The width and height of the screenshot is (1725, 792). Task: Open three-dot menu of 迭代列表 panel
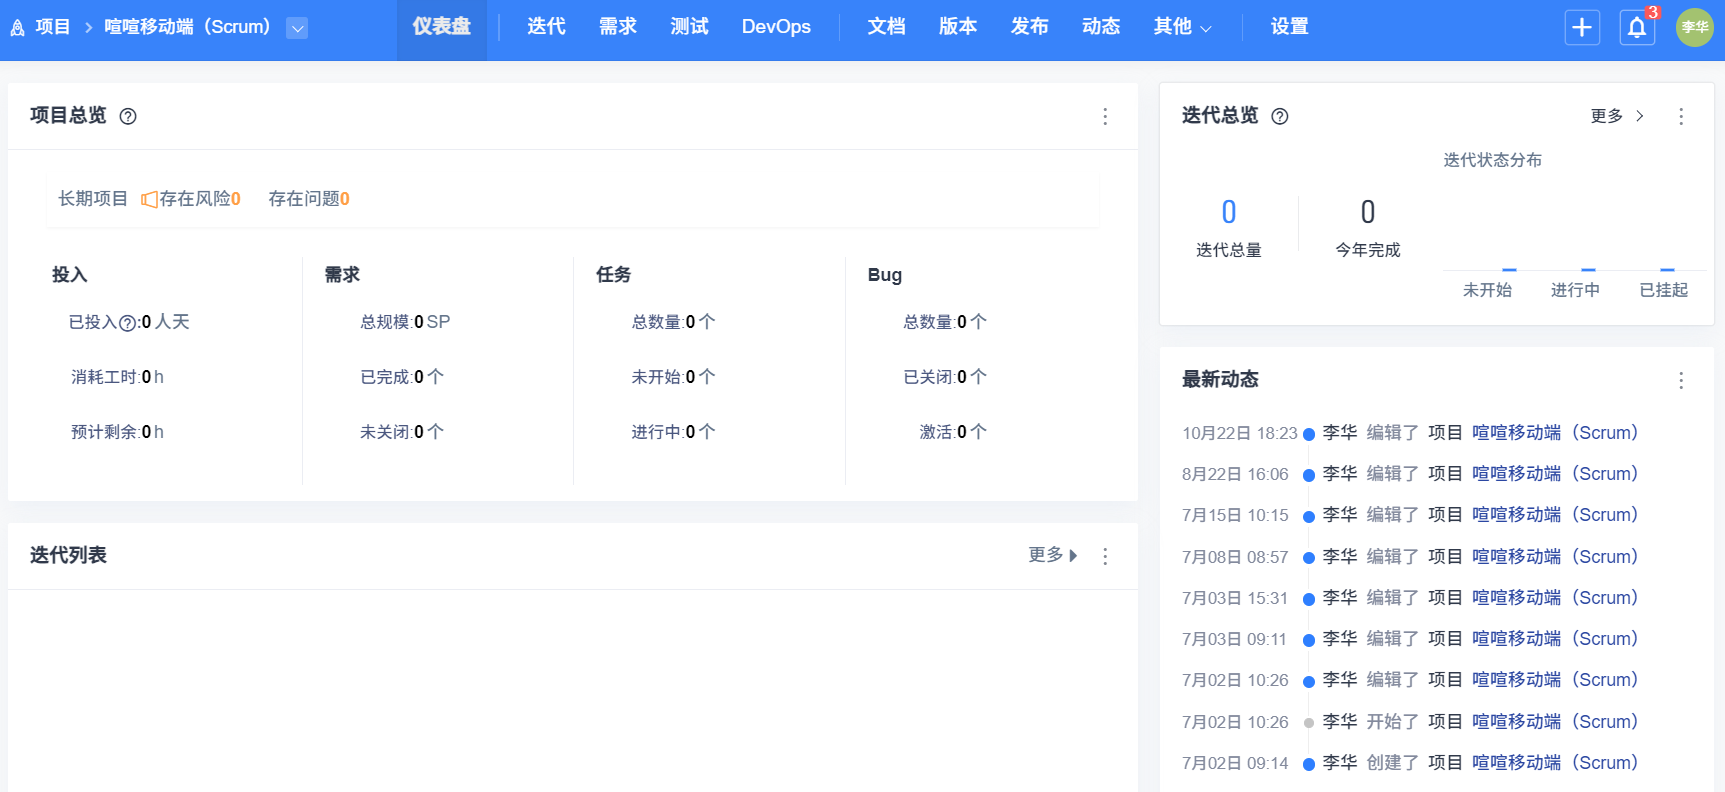[x=1105, y=556]
